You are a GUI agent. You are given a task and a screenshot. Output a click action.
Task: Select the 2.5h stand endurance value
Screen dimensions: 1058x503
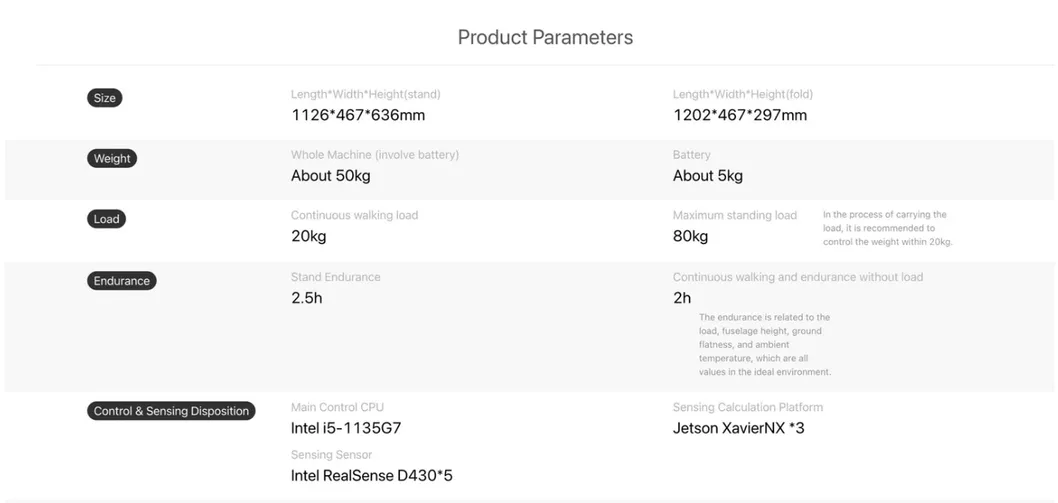coord(307,298)
